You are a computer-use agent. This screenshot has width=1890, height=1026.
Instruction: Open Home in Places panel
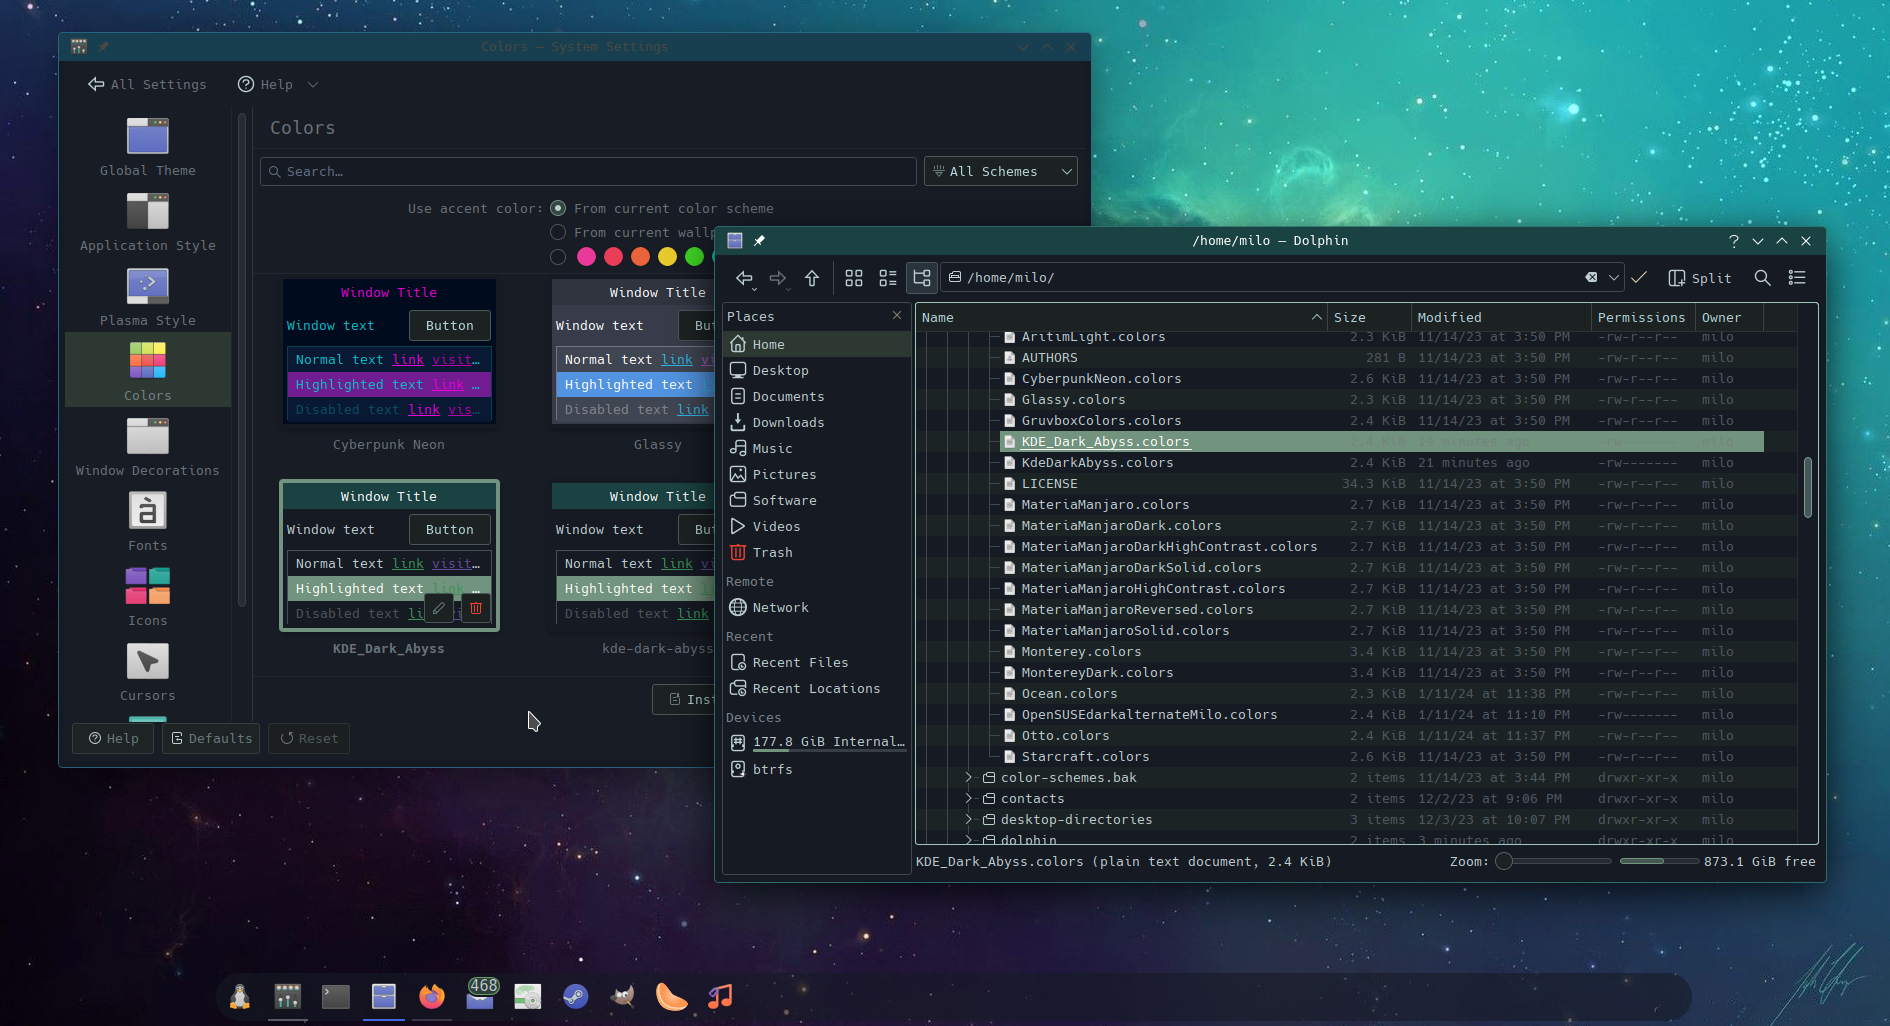tap(817, 344)
